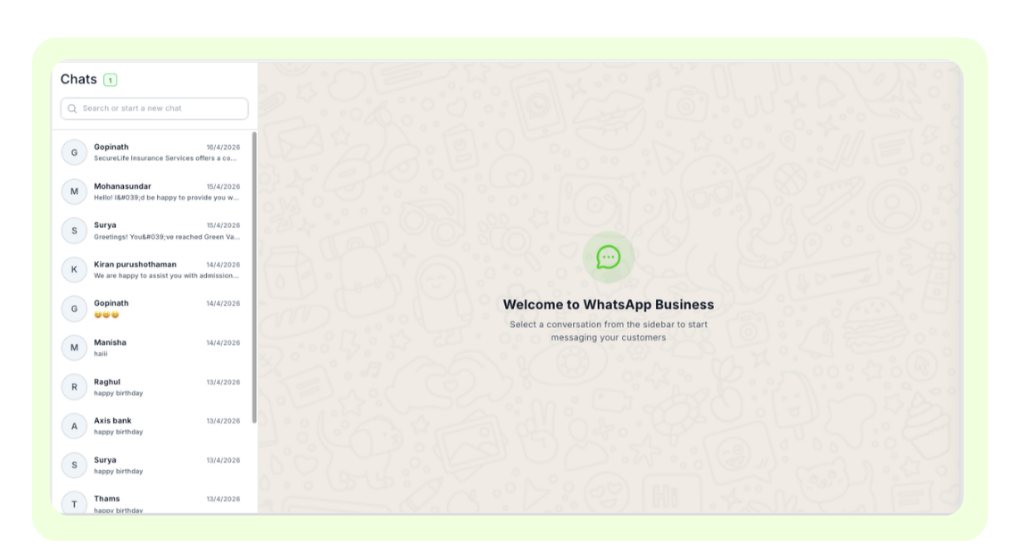Click Raghul's R avatar
Viewport: 1024px width, 559px height.
click(74, 387)
